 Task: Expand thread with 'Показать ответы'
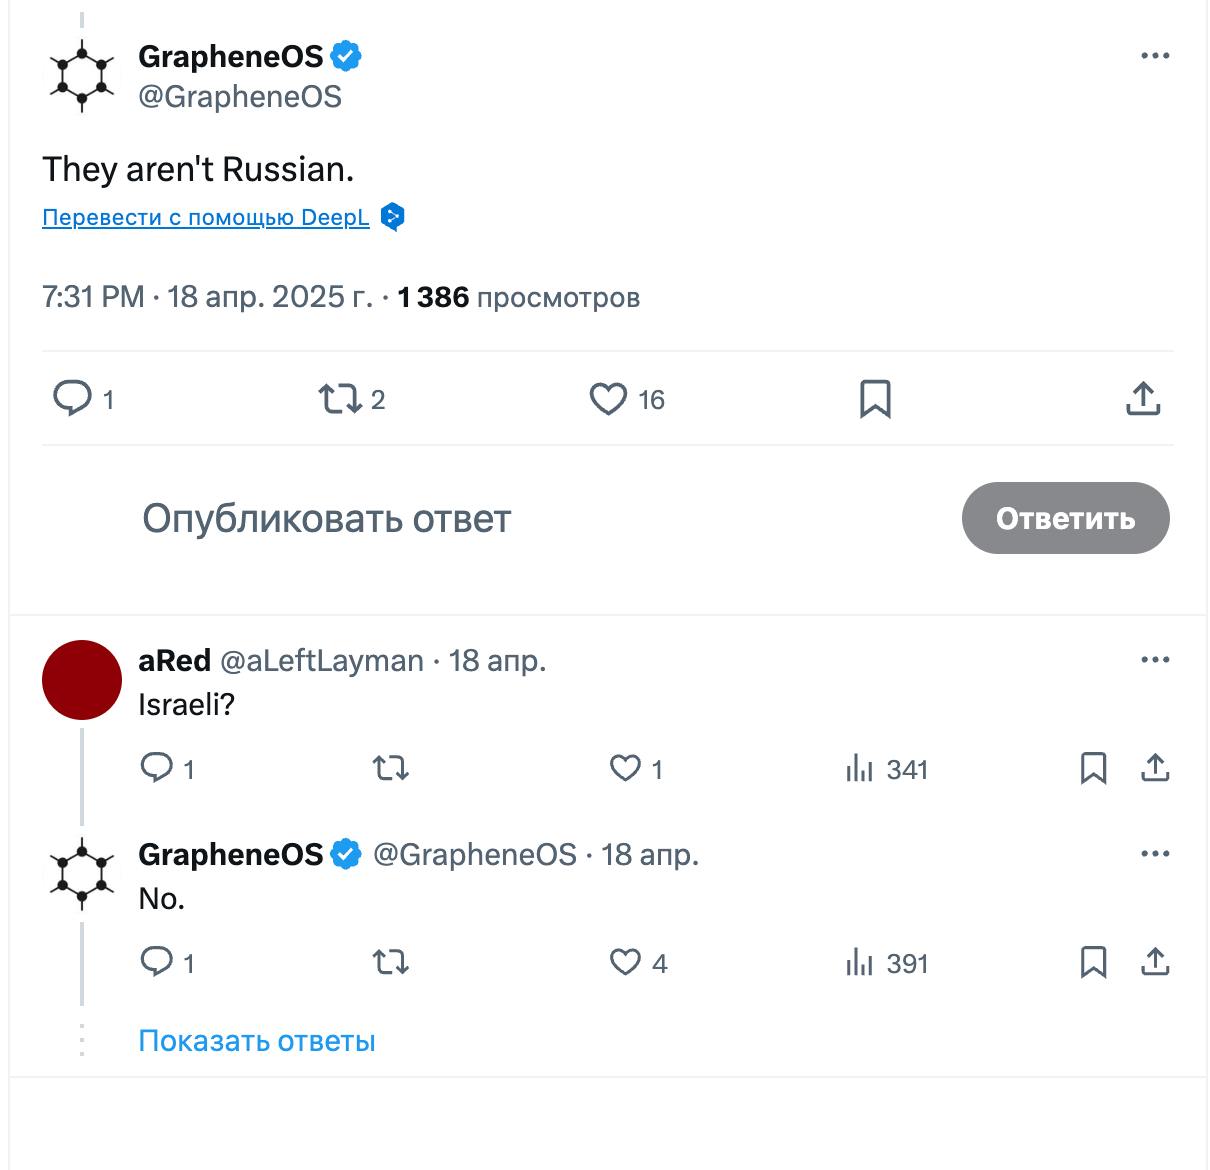click(x=257, y=1041)
